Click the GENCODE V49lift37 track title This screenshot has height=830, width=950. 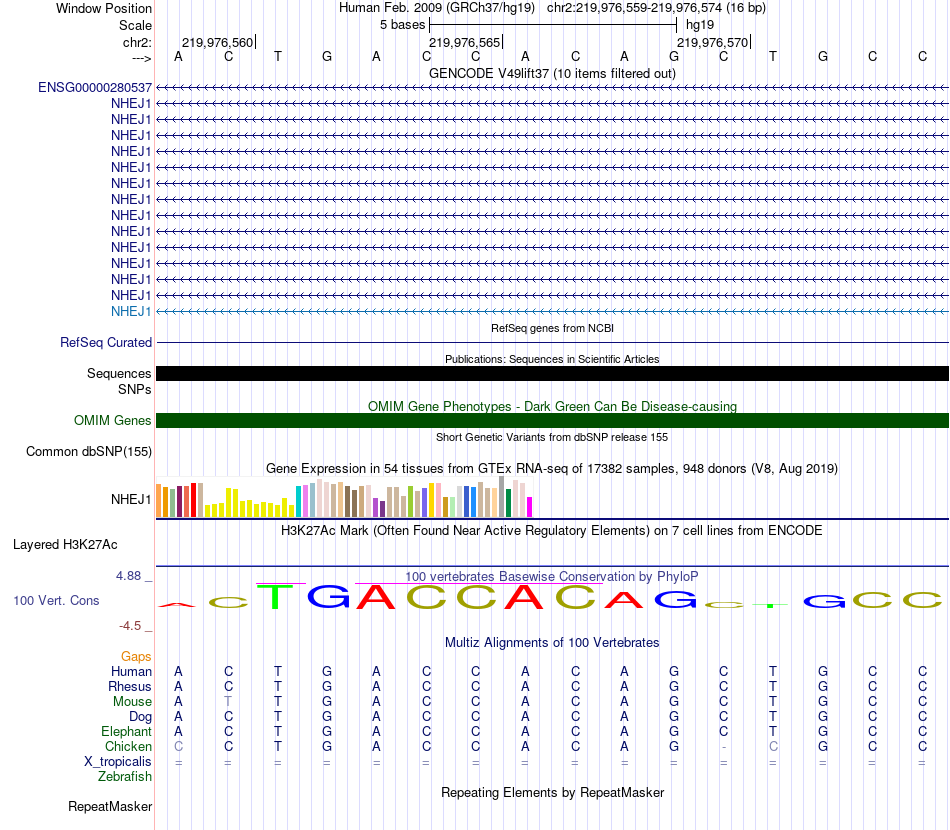[553, 73]
